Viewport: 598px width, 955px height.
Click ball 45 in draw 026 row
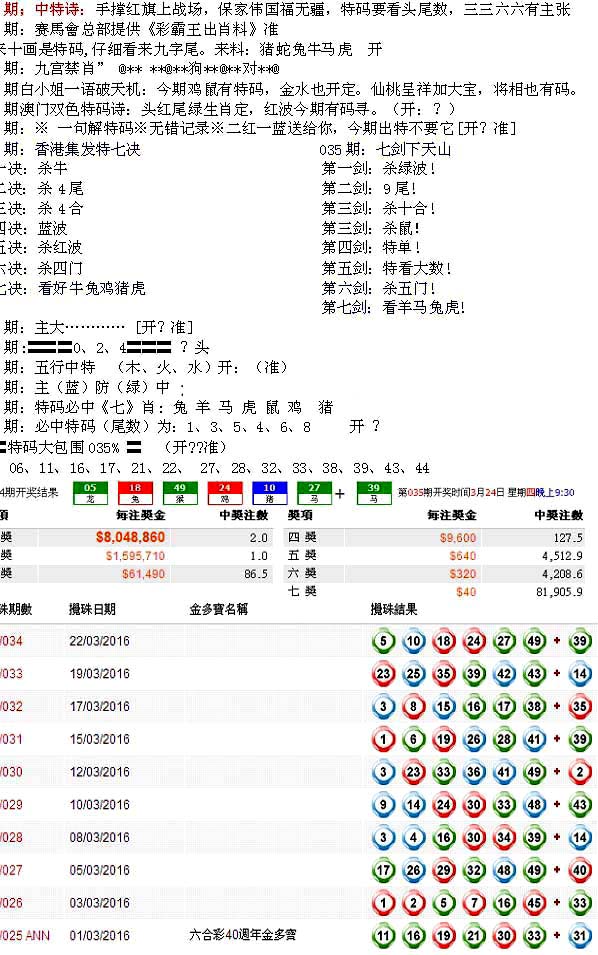534,903
